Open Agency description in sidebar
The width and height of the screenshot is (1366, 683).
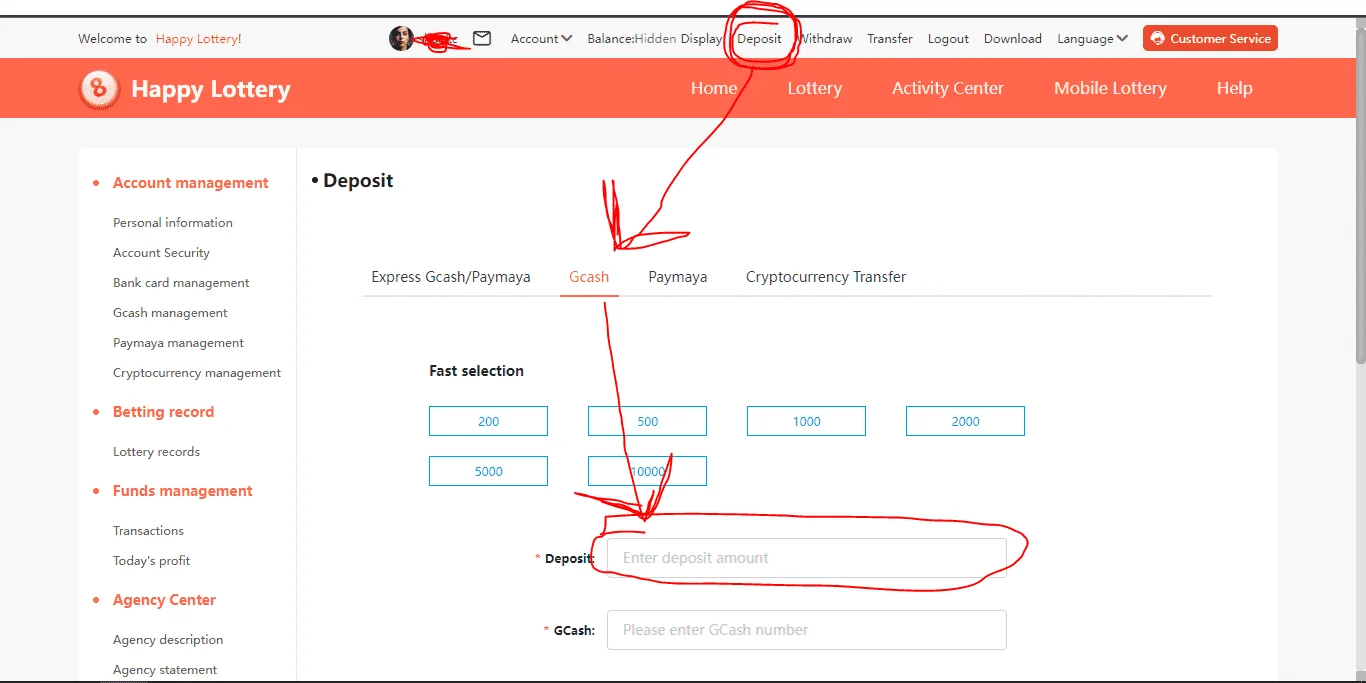tap(168, 640)
